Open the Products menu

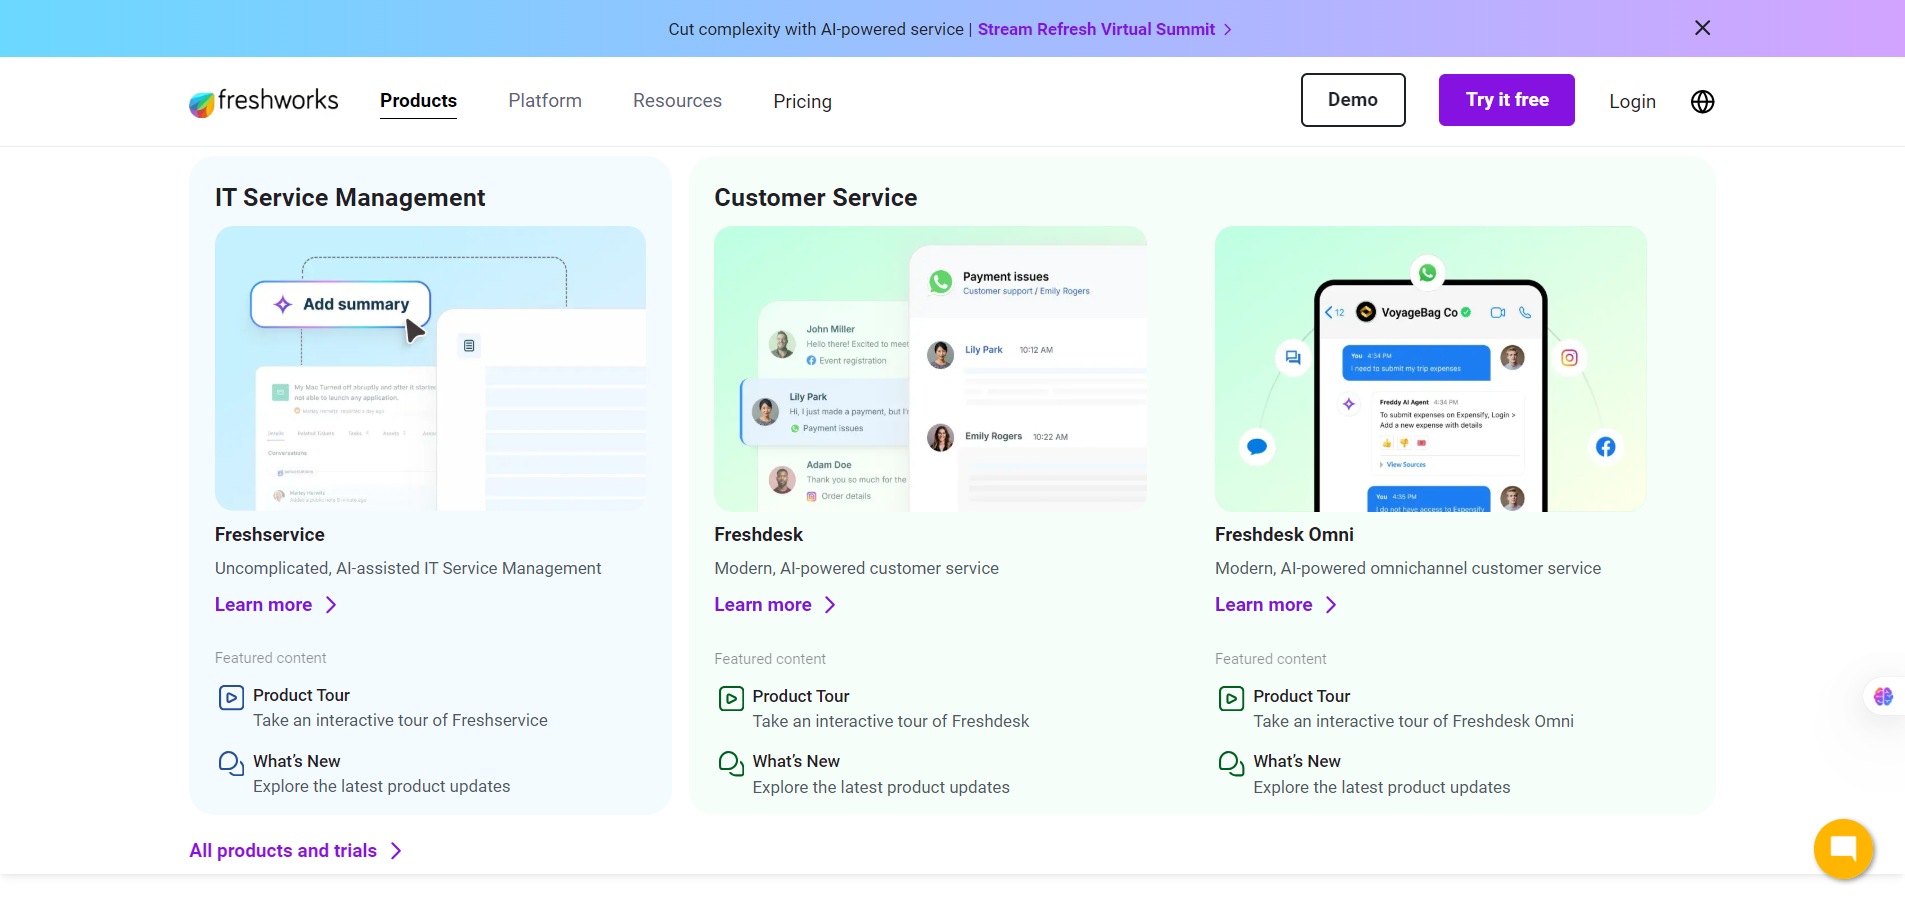click(418, 101)
